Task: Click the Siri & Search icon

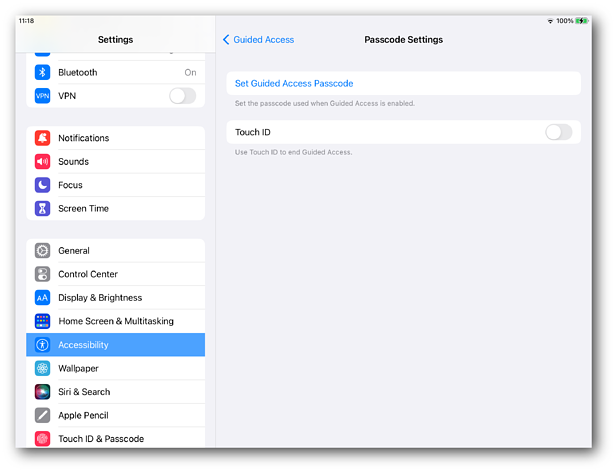Action: (x=42, y=392)
